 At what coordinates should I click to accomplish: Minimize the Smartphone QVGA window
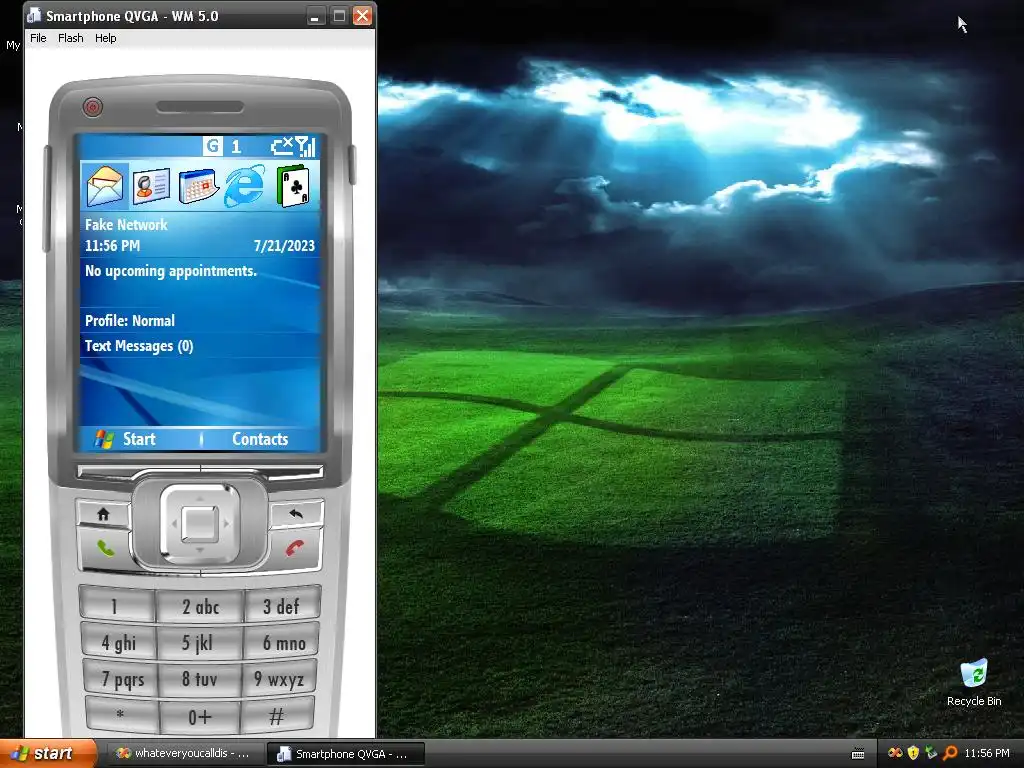(315, 16)
